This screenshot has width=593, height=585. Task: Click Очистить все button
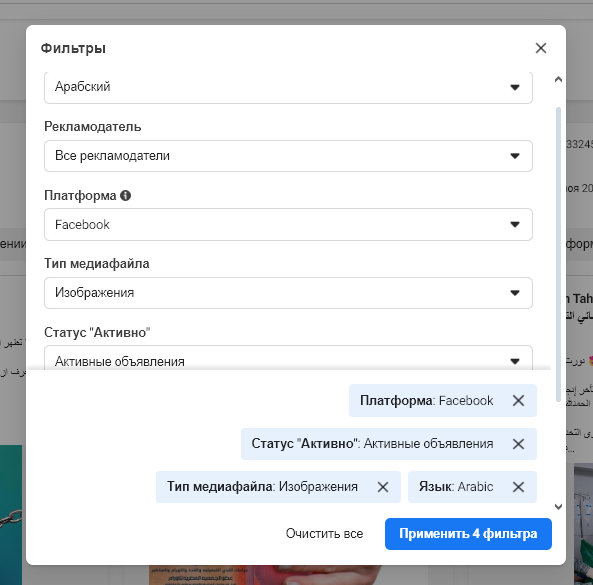pyautogui.click(x=324, y=534)
